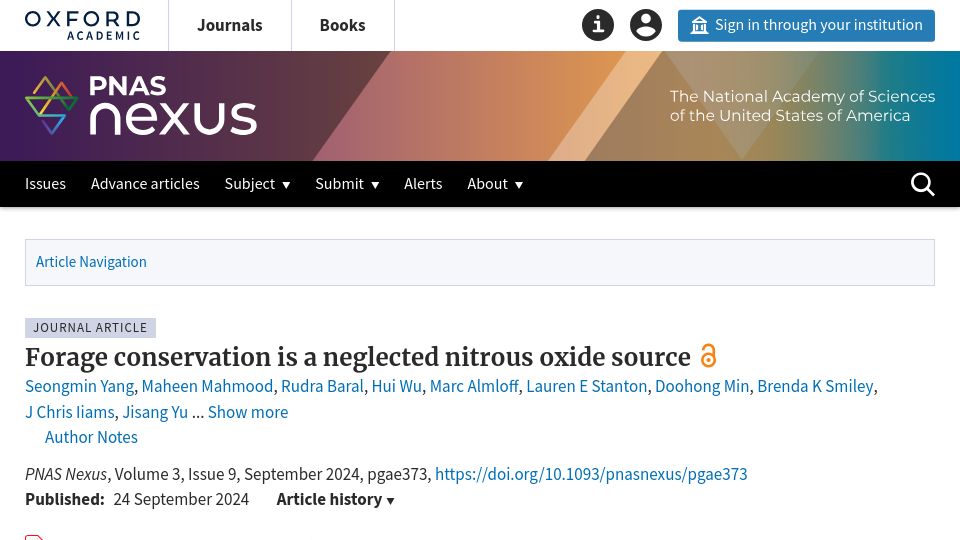Open author Lauren E Stanton's details
Screen dimensions: 960x540
pyautogui.click(x=587, y=386)
